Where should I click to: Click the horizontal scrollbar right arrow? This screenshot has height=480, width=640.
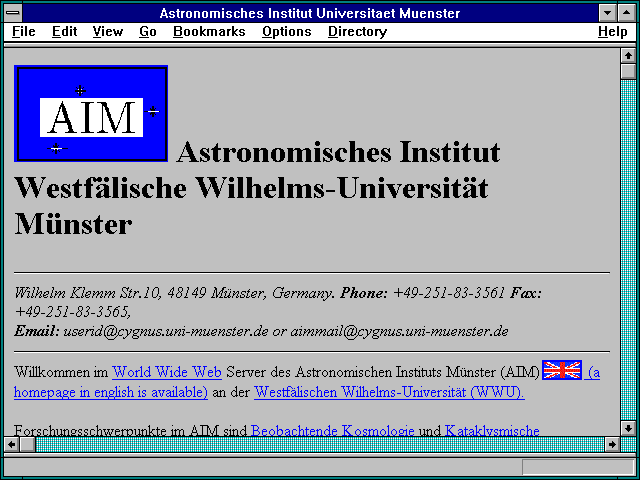(x=612, y=444)
